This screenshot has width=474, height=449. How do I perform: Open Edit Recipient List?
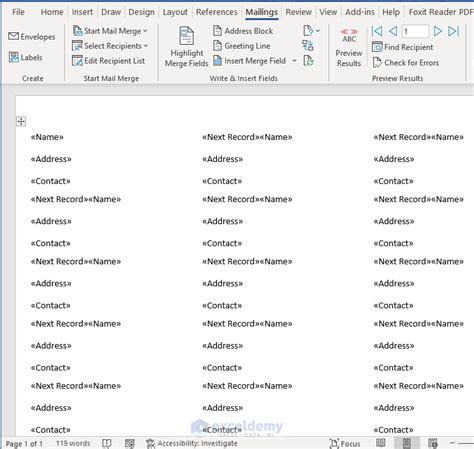click(x=109, y=61)
